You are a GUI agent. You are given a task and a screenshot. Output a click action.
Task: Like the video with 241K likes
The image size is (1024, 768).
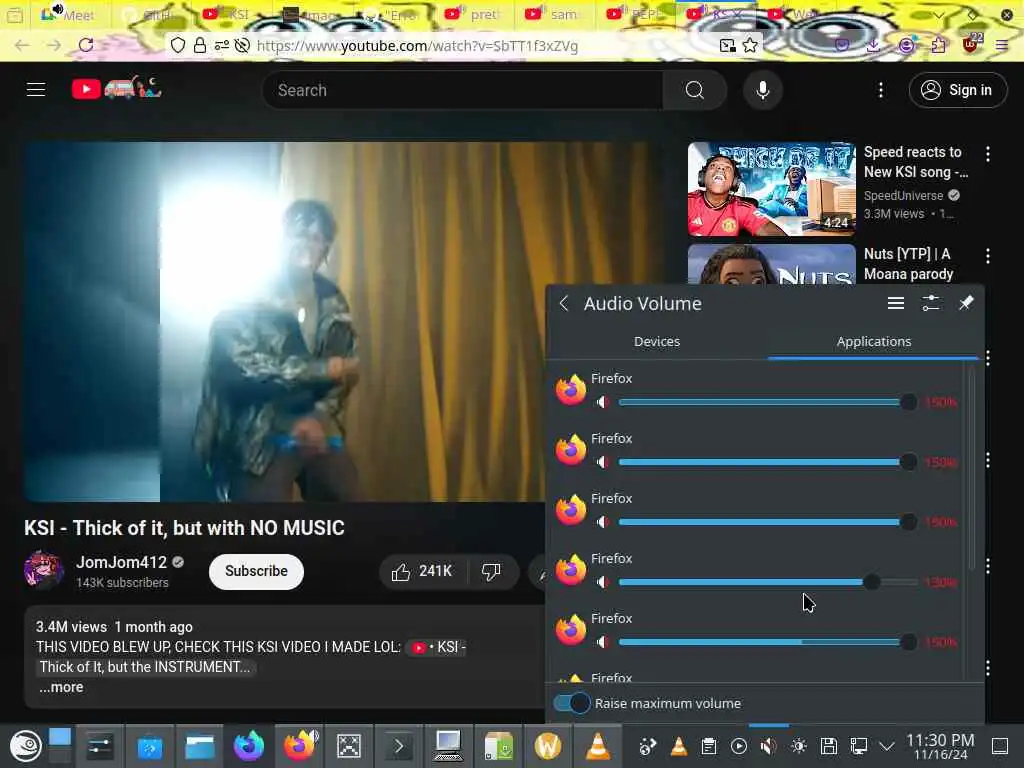422,571
